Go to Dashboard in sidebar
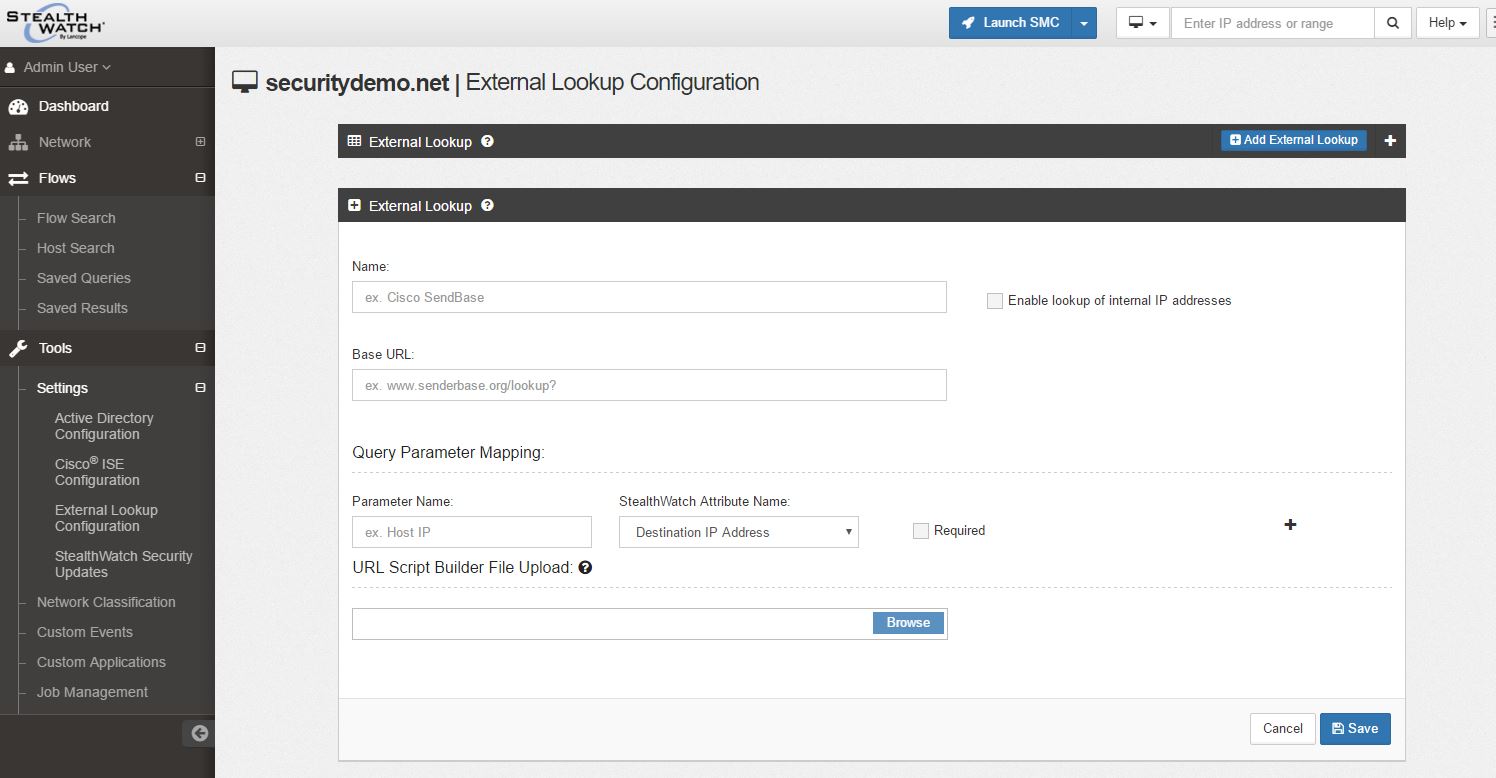 coord(74,106)
